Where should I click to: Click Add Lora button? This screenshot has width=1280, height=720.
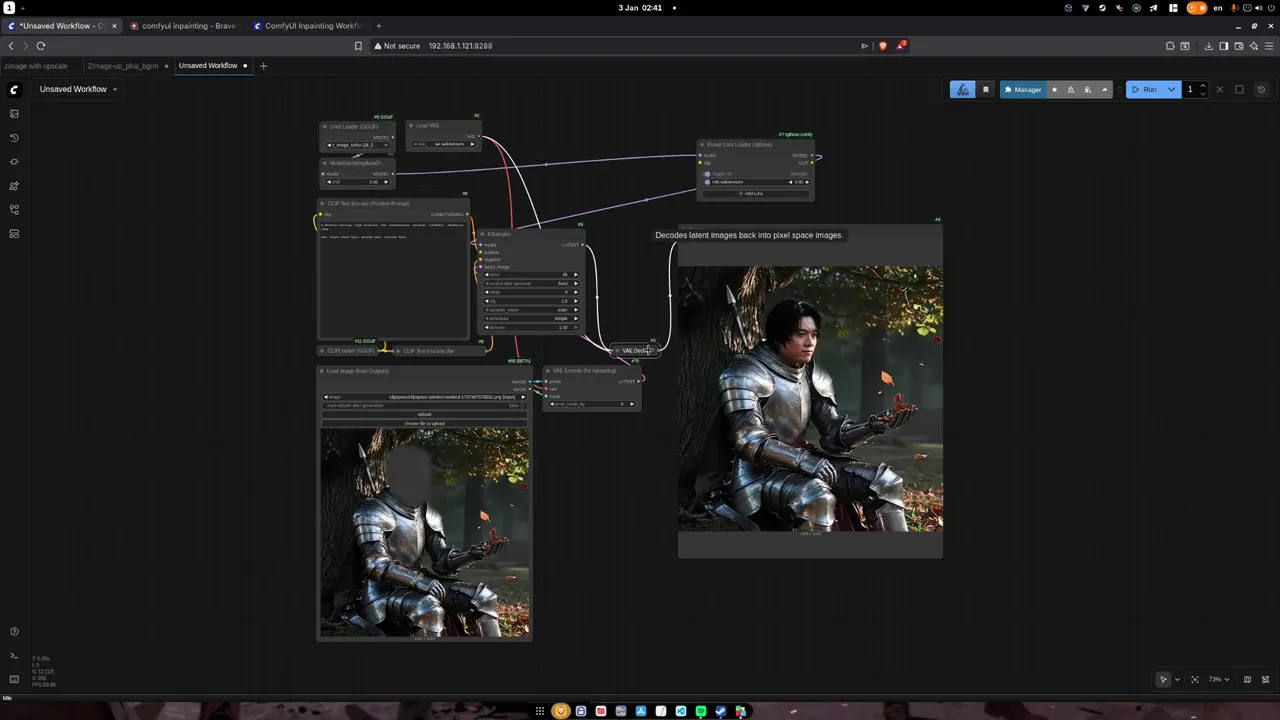tap(755, 193)
